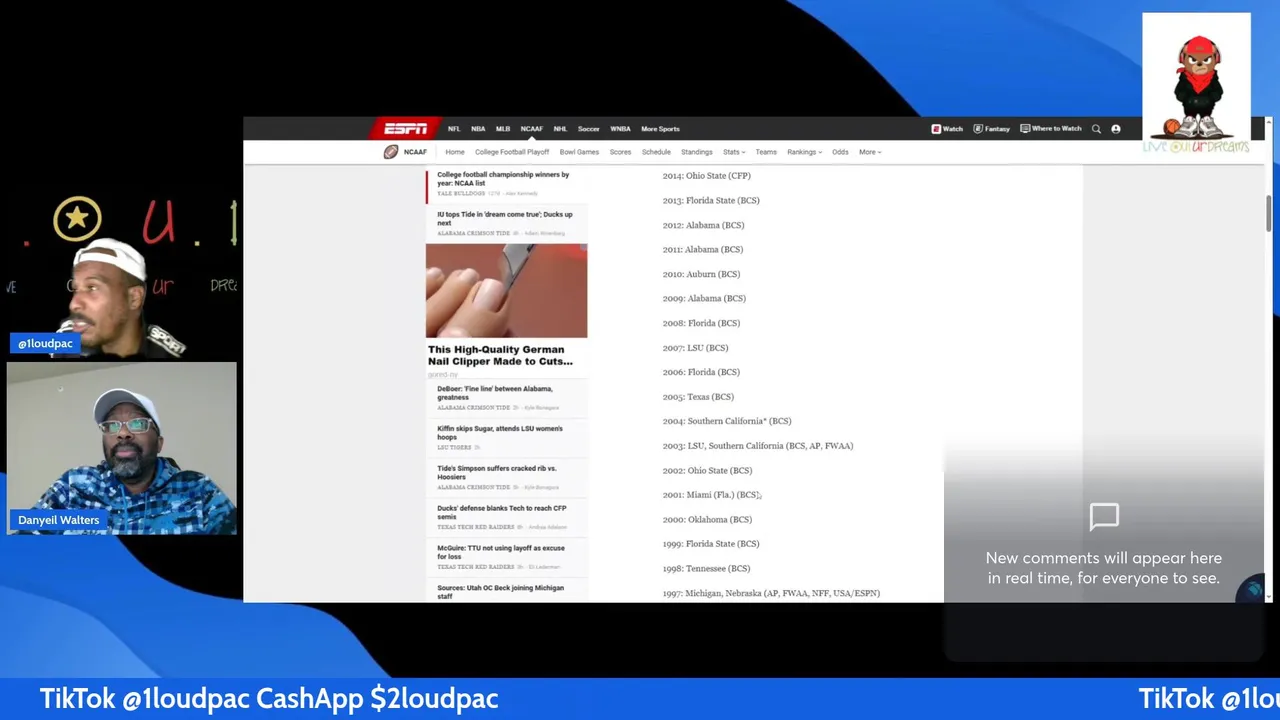Screen dimensions: 1280x720
Task: Open 'McGuire: TTU not using layoff' article
Action: [501, 552]
